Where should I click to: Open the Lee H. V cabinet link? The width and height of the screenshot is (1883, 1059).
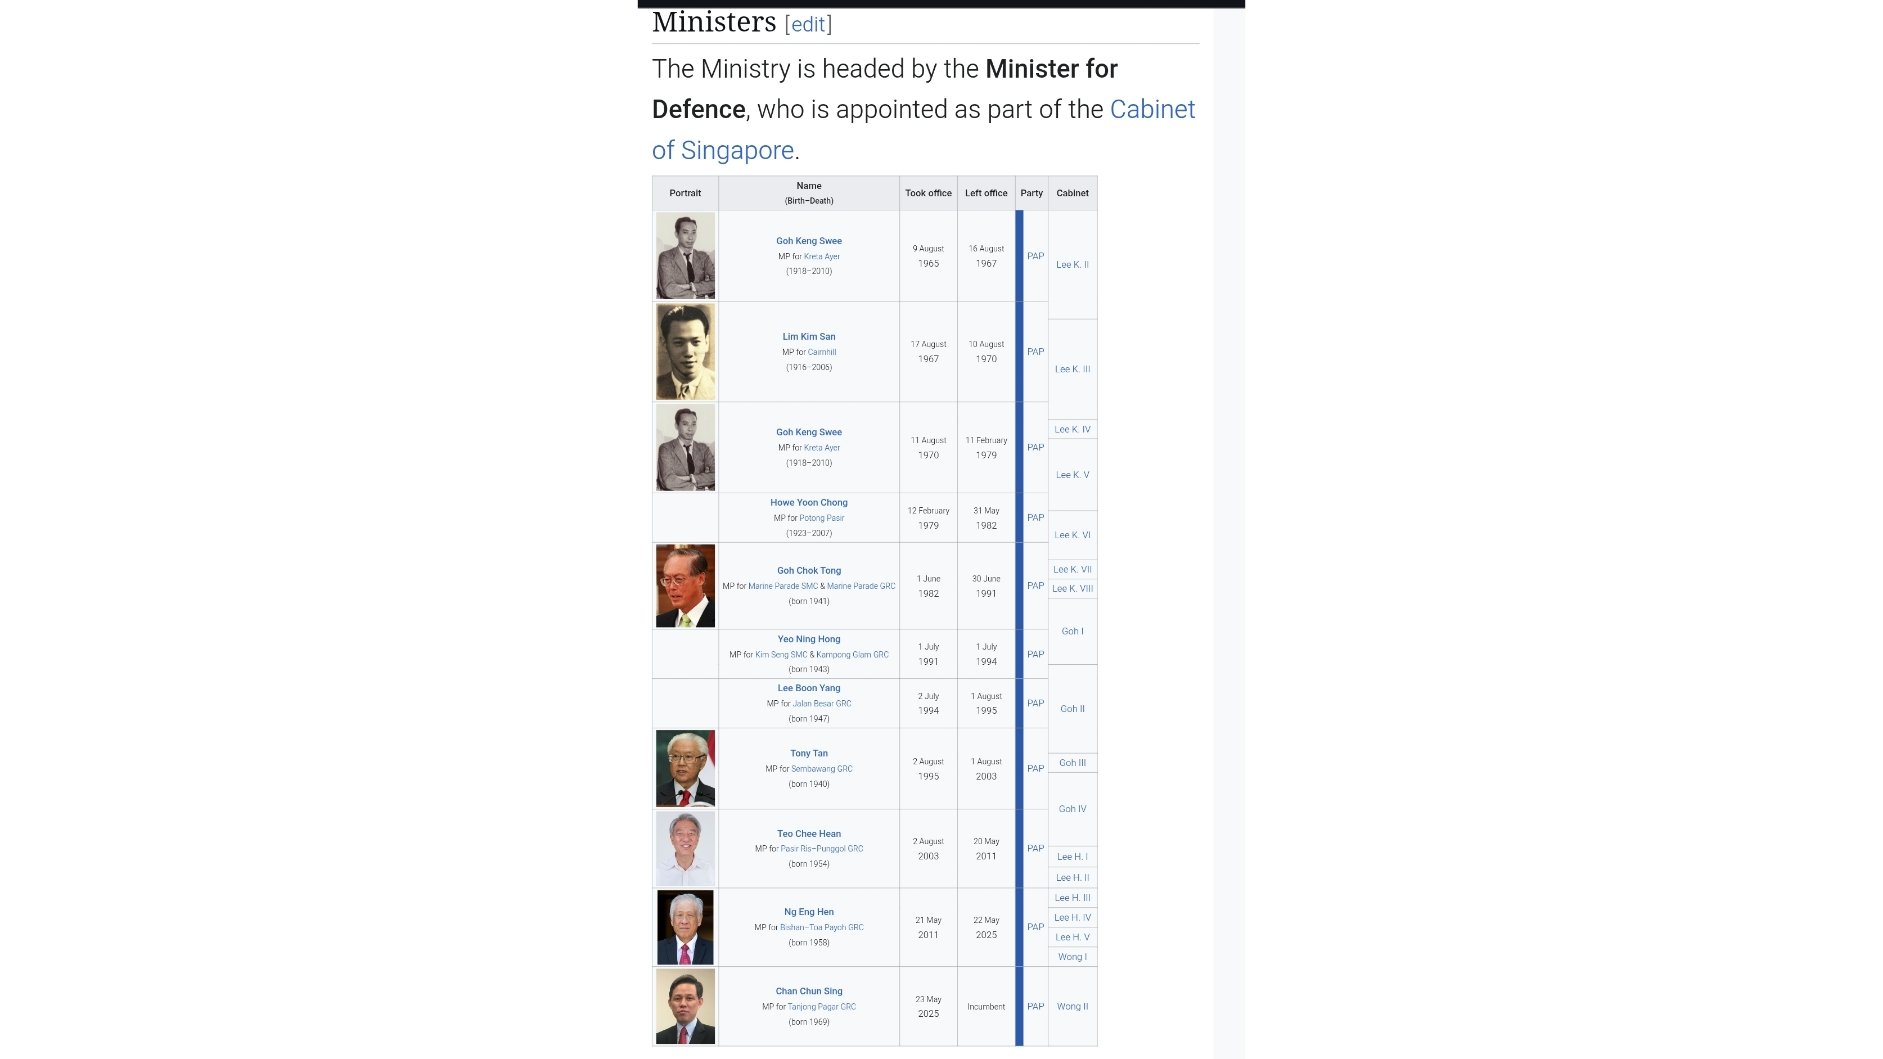pyautogui.click(x=1072, y=938)
